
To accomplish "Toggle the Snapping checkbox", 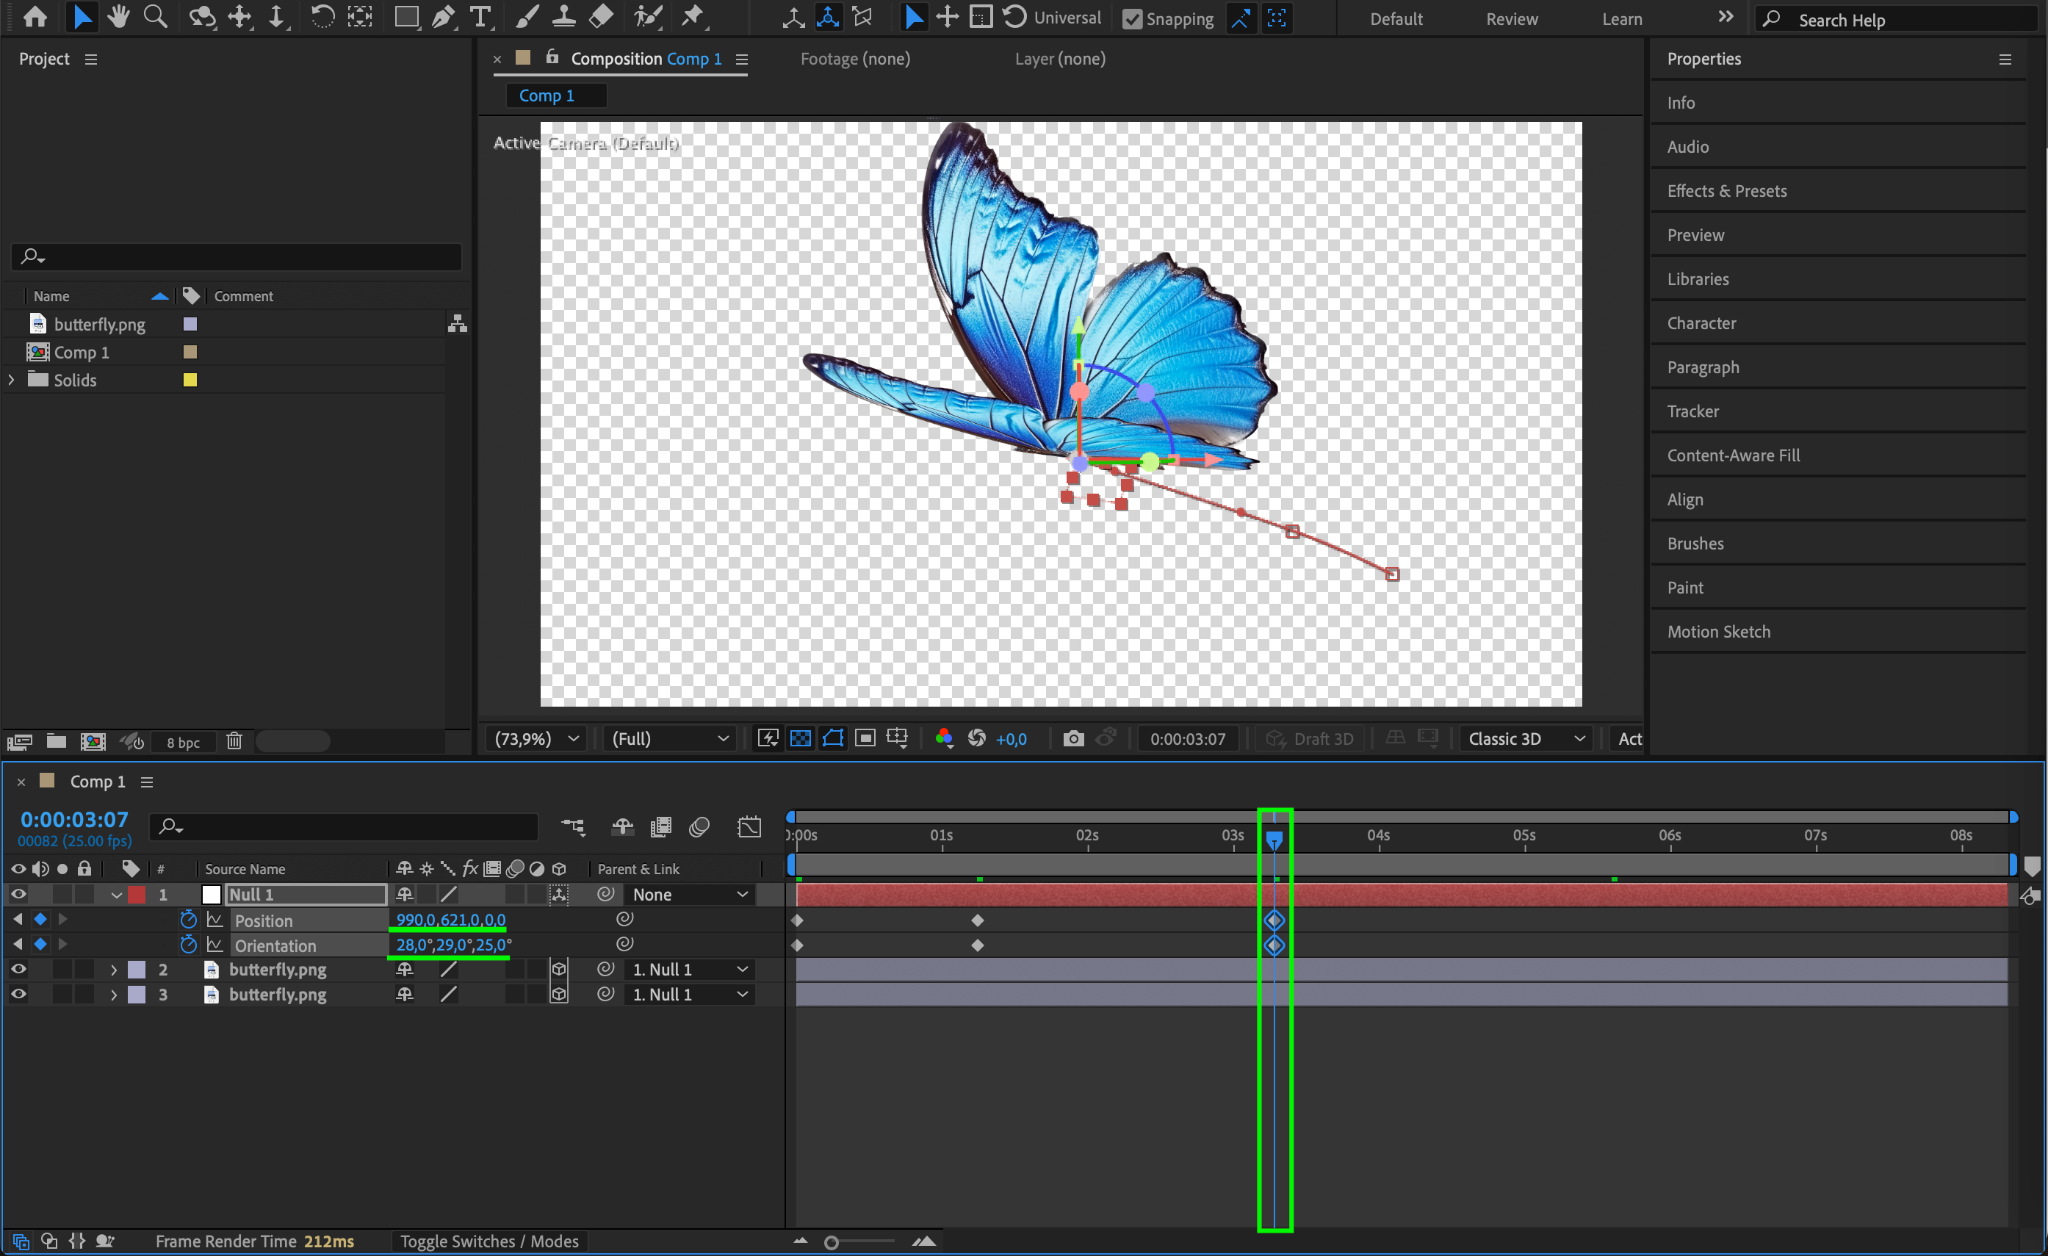I will point(1132,19).
